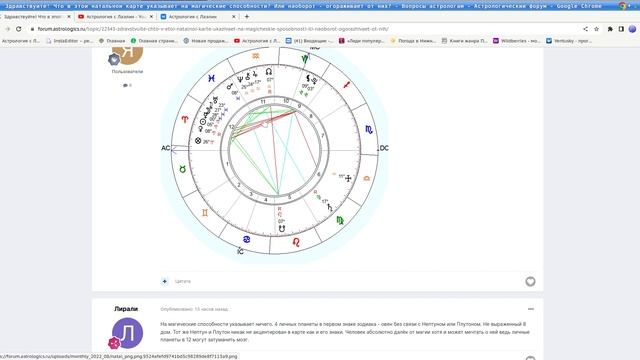Open Лирали's purple avatar
Viewport: 640px width, 360px height.
tap(127, 333)
